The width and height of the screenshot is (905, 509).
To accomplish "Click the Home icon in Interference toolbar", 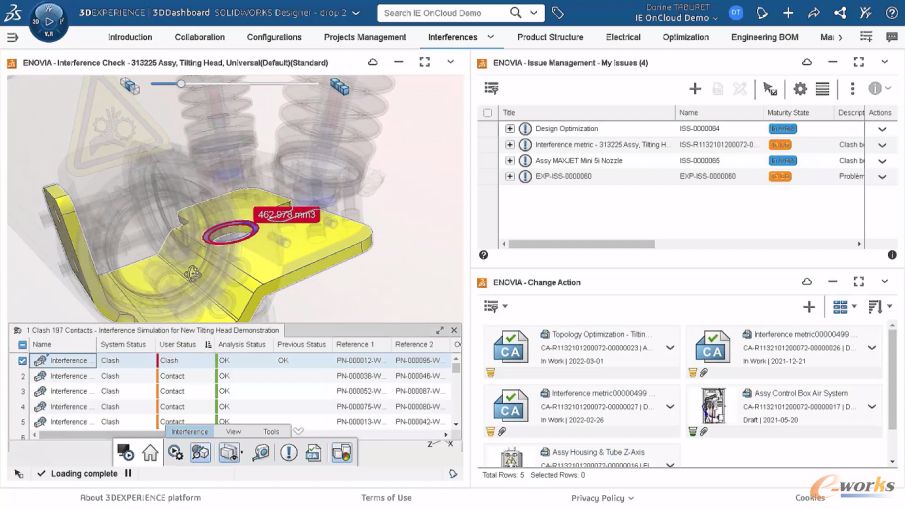I will [150, 453].
